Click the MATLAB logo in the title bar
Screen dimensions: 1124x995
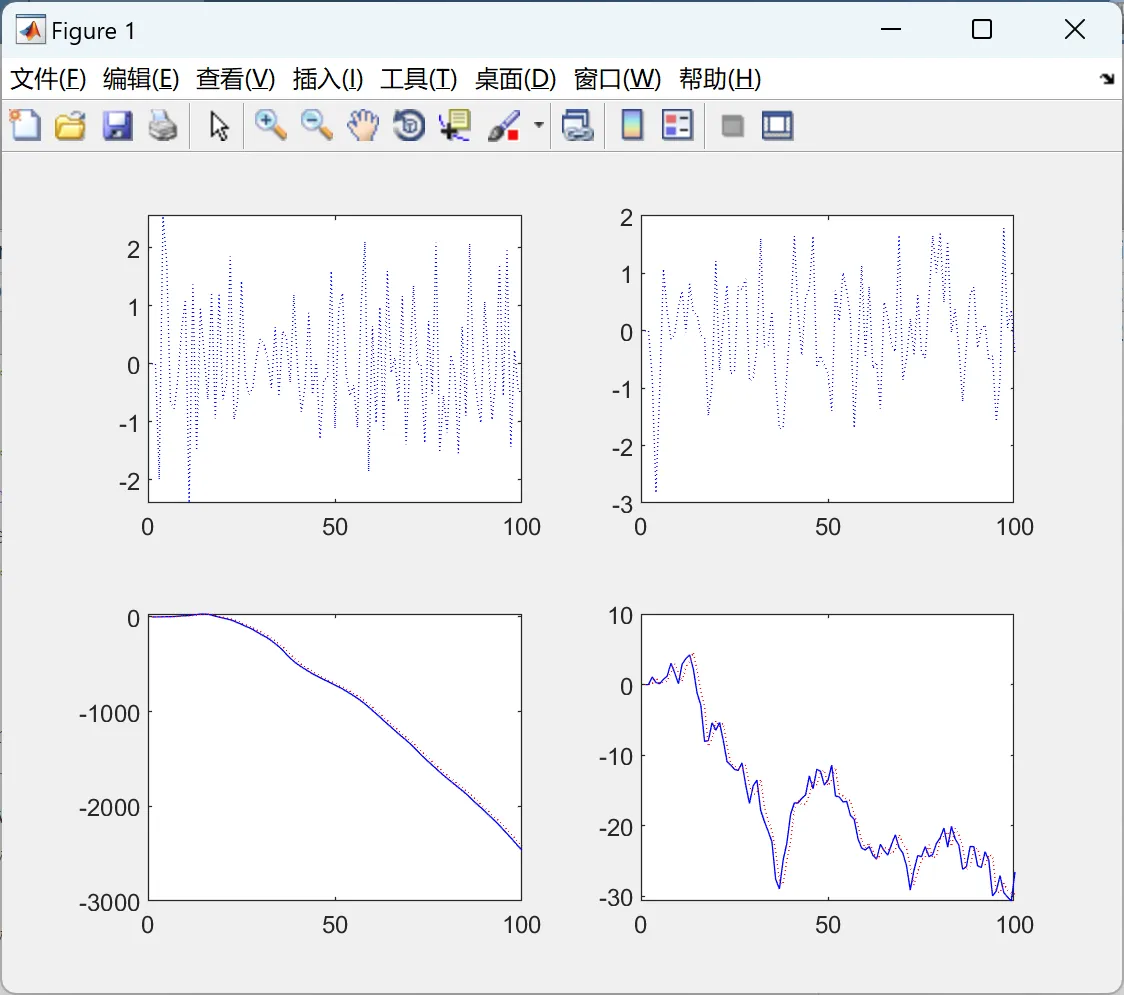pos(30,30)
